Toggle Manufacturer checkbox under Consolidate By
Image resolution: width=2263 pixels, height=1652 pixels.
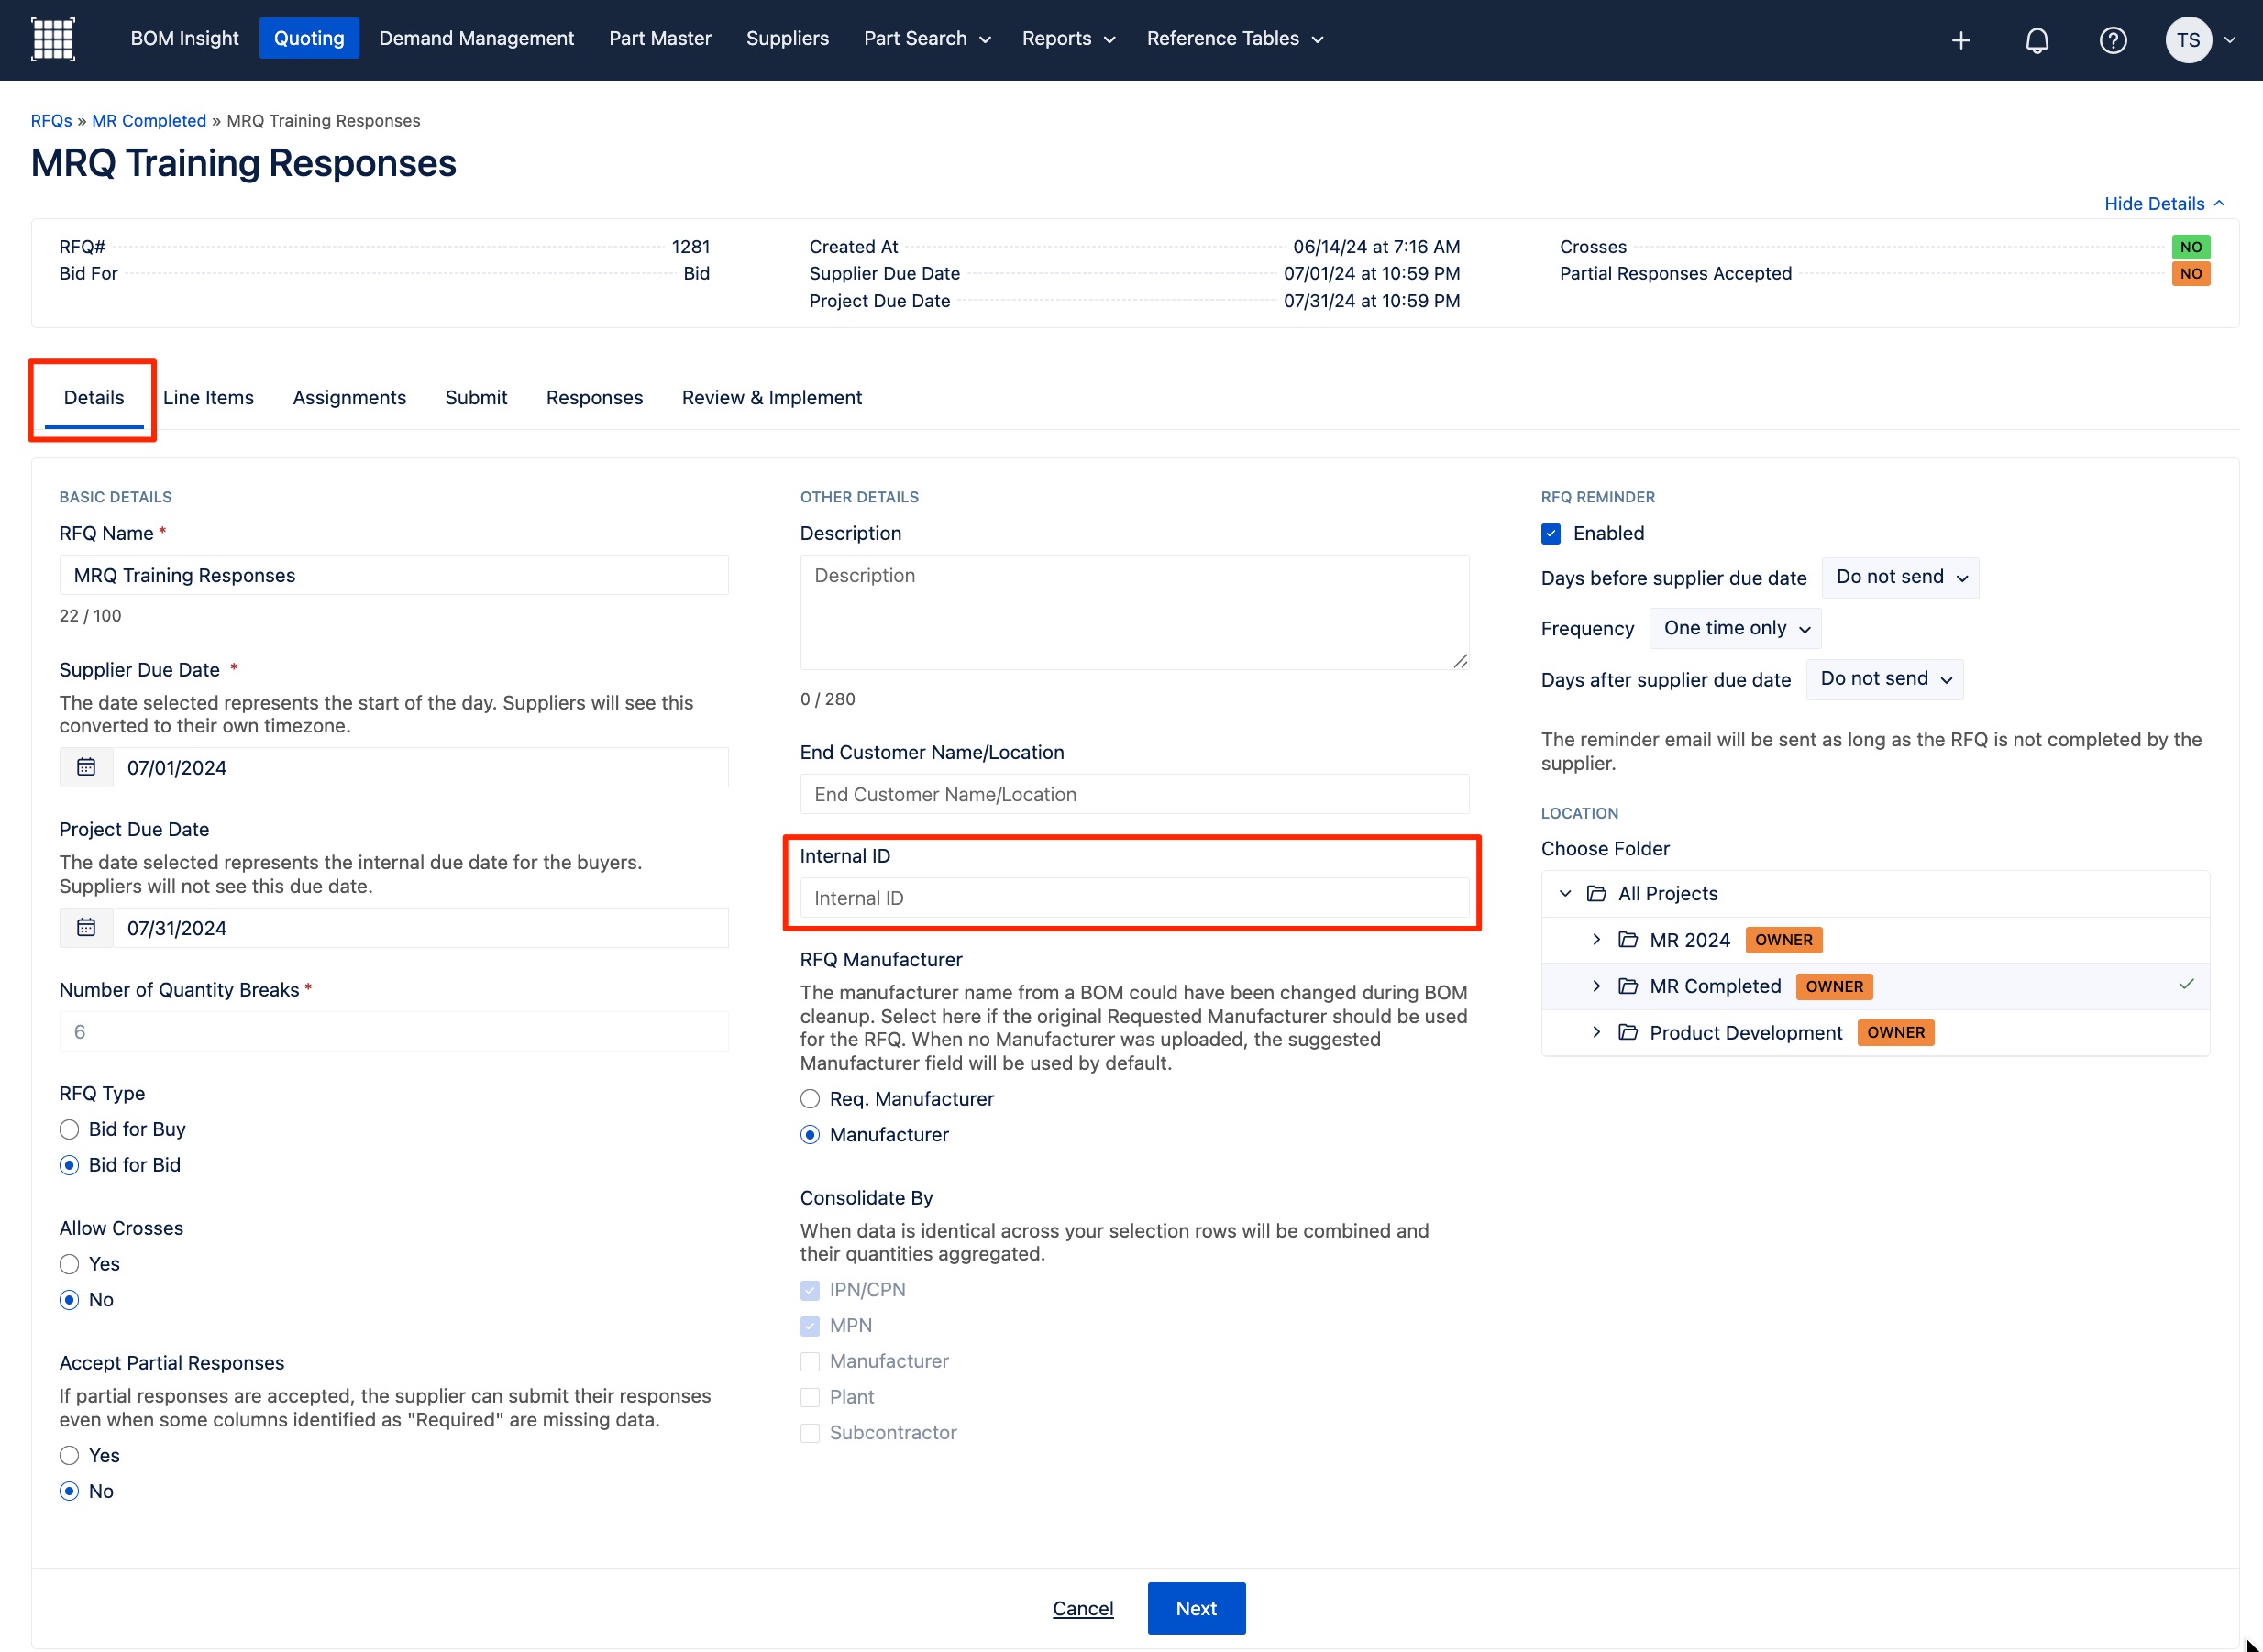tap(810, 1361)
